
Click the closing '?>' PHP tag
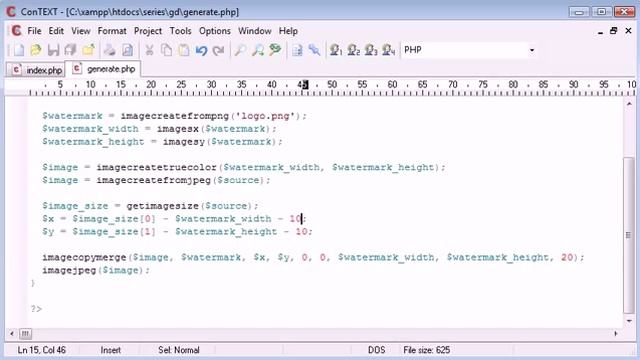[x=36, y=309]
